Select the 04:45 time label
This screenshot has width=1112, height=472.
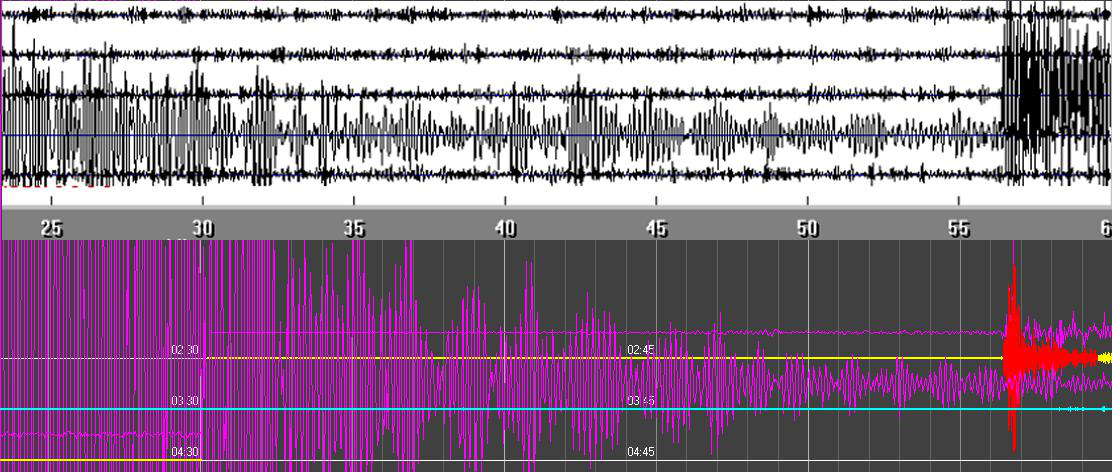pos(641,451)
